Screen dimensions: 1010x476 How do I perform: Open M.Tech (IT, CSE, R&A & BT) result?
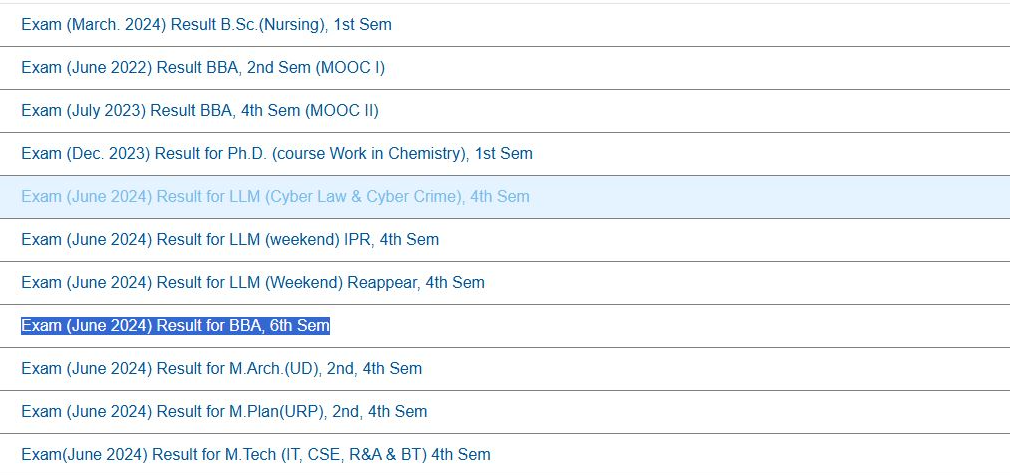pyautogui.click(x=256, y=454)
